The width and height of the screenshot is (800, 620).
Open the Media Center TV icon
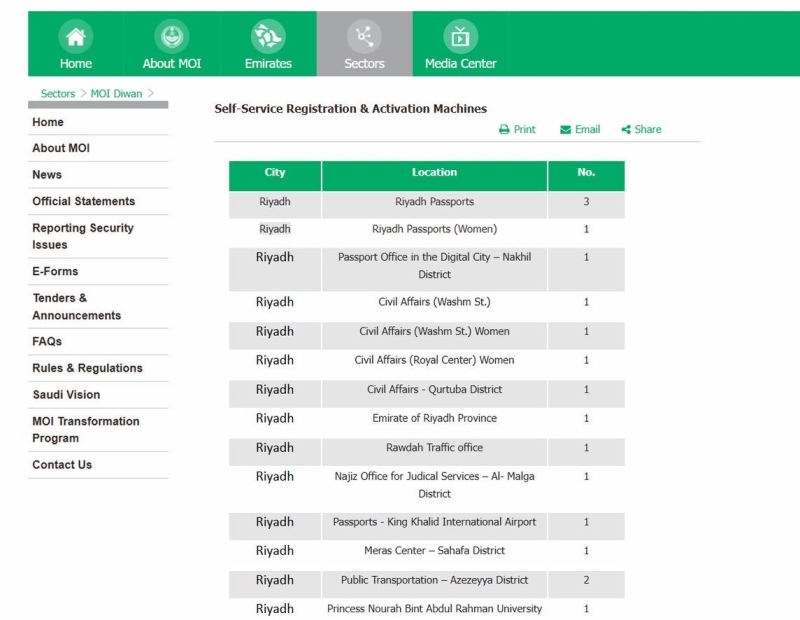[460, 37]
